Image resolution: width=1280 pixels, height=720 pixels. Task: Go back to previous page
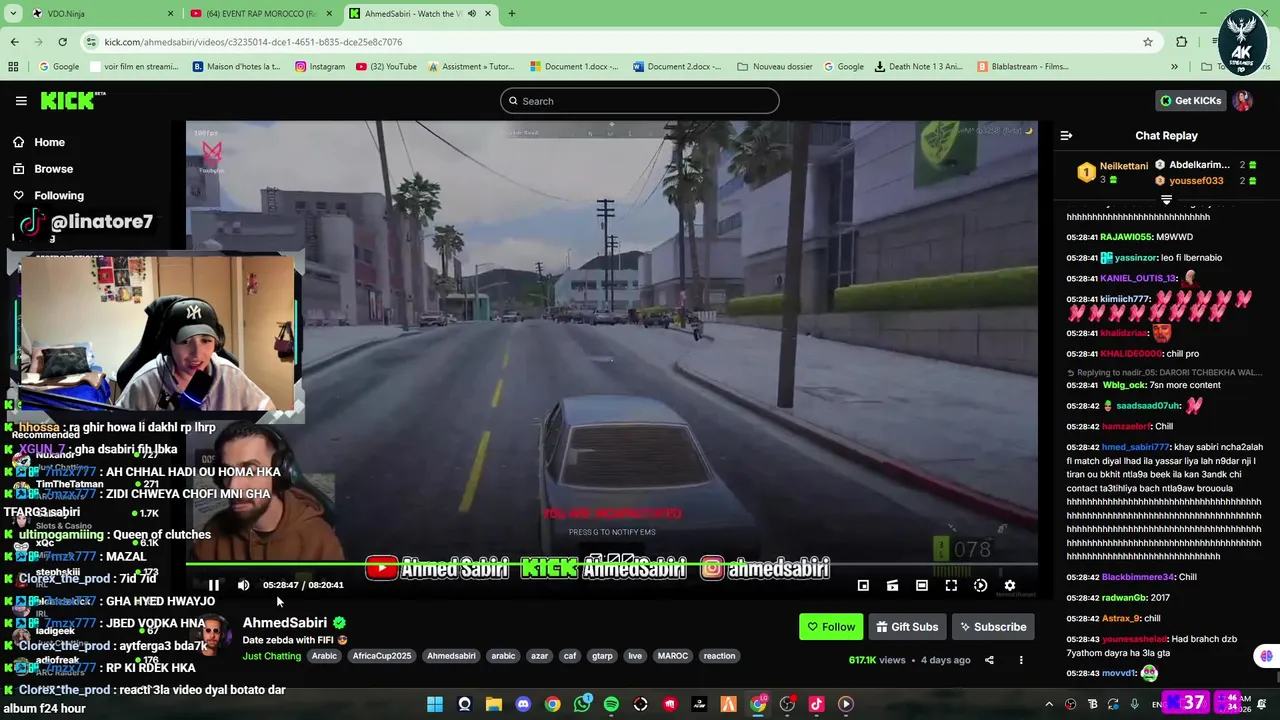click(x=14, y=42)
